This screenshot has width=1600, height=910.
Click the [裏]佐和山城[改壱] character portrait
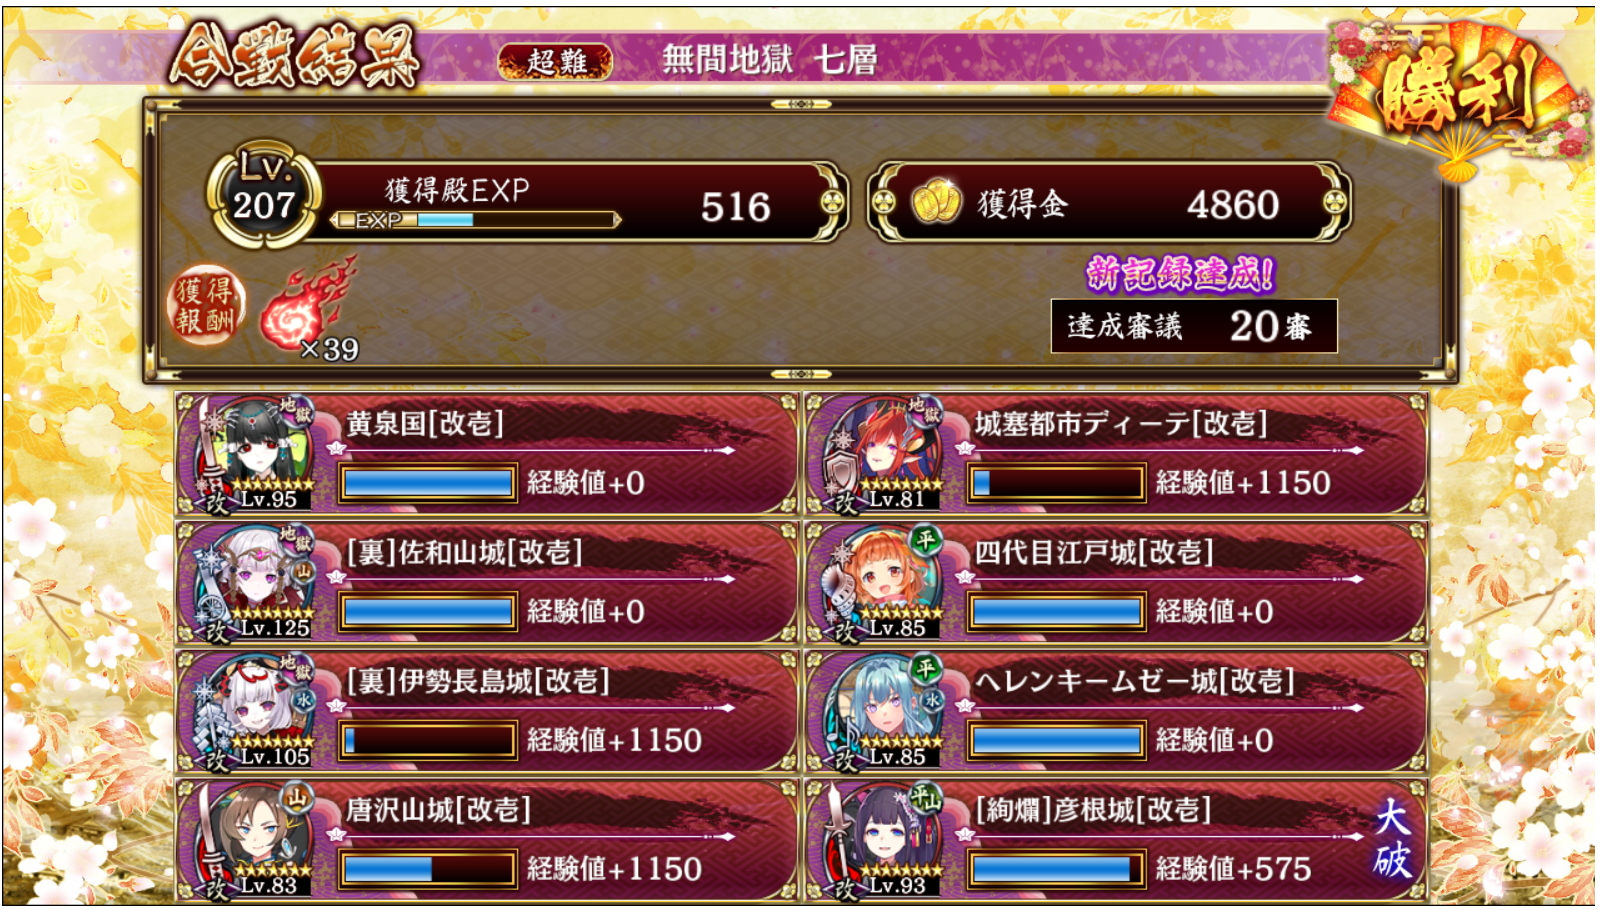pyautogui.click(x=255, y=583)
